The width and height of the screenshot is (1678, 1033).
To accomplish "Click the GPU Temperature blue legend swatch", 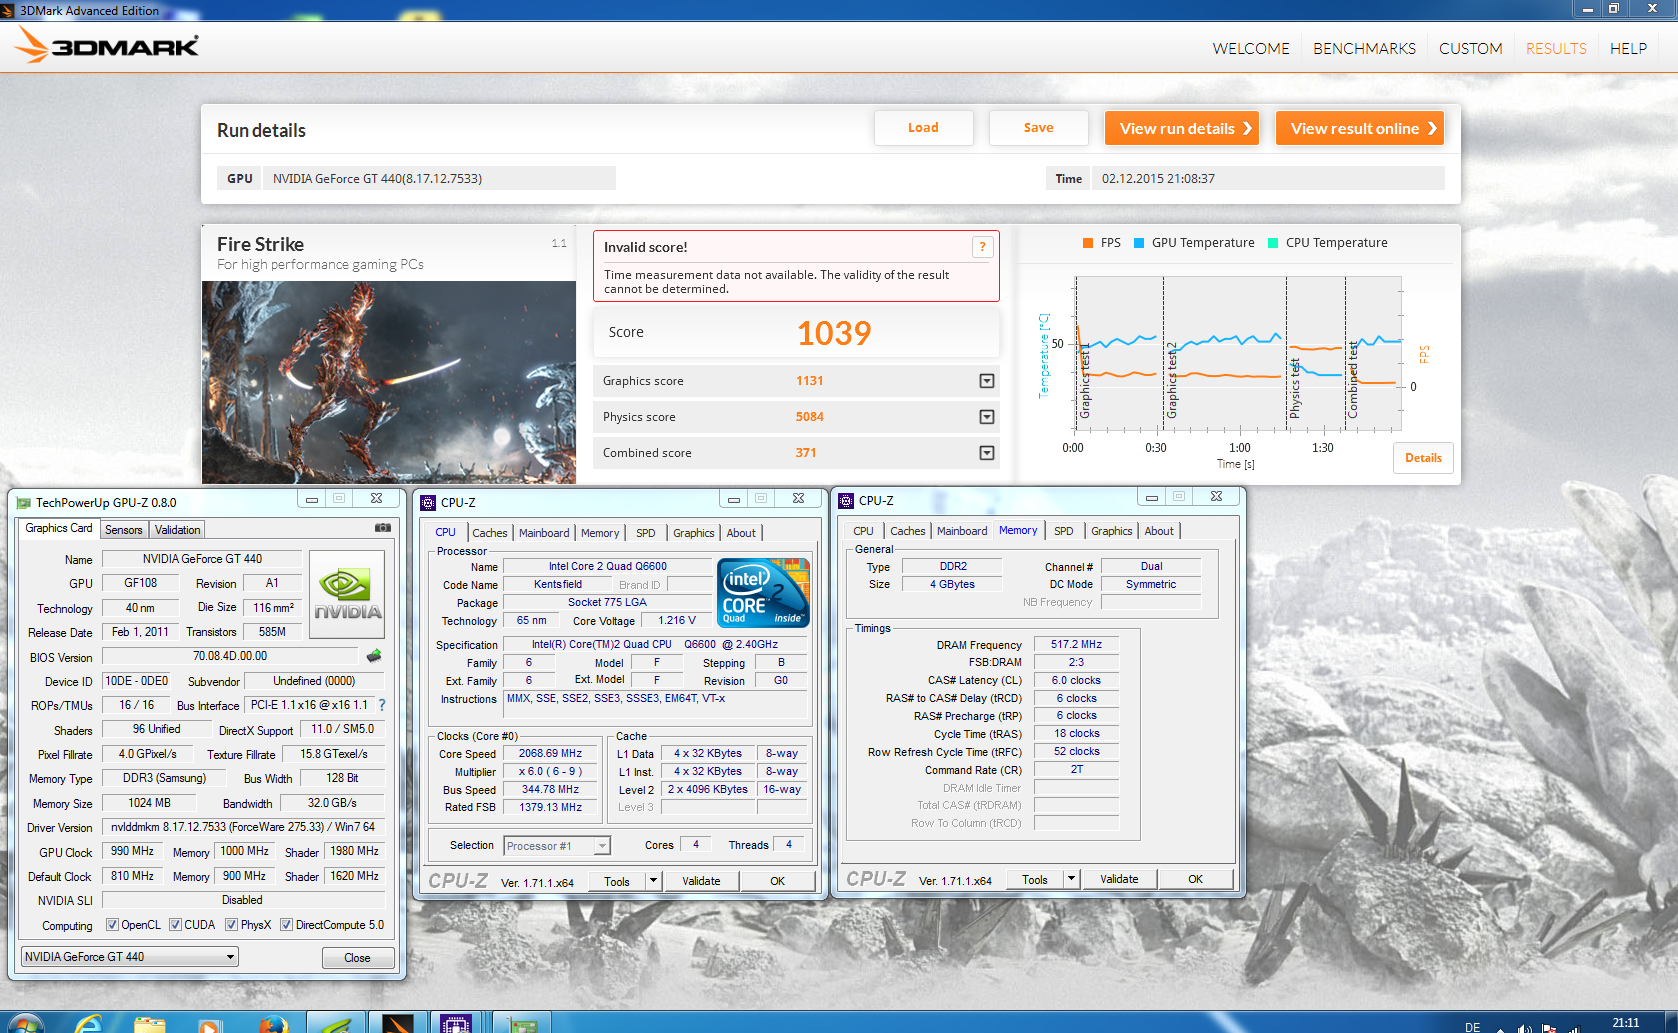I will click(x=1139, y=243).
